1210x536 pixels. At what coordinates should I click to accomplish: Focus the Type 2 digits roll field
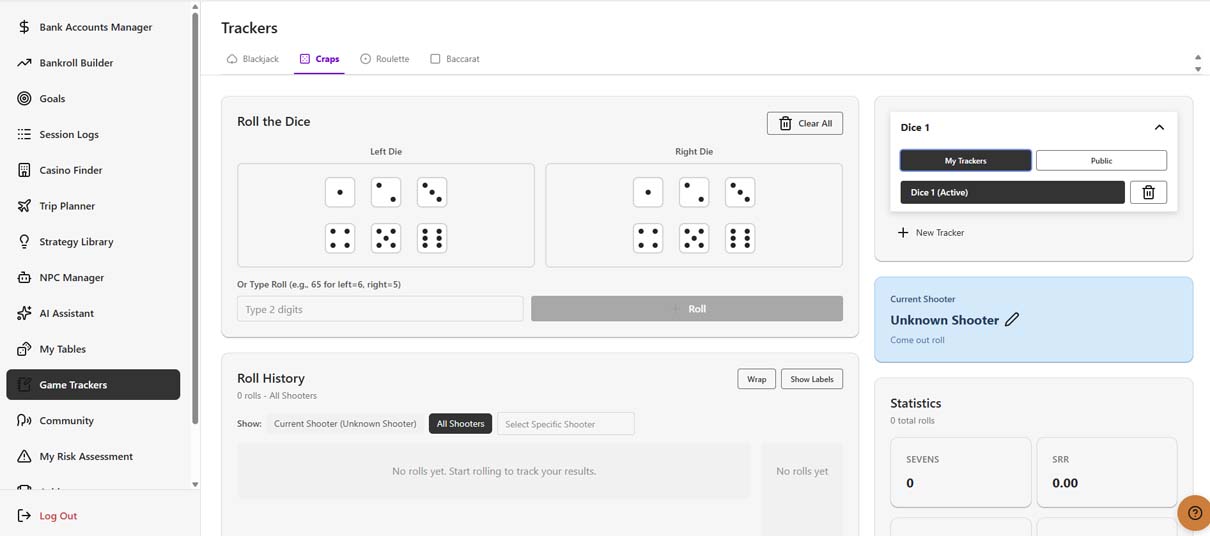coord(380,309)
